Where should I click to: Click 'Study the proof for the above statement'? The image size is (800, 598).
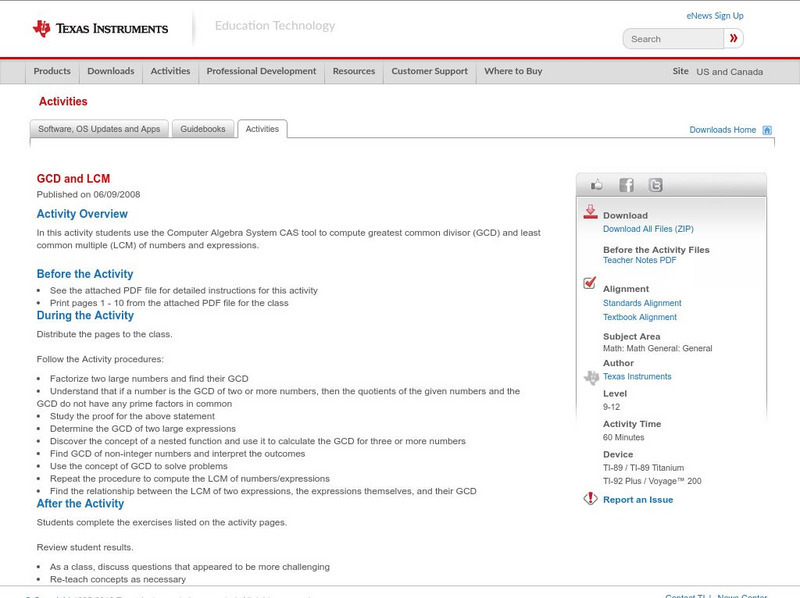pos(132,416)
